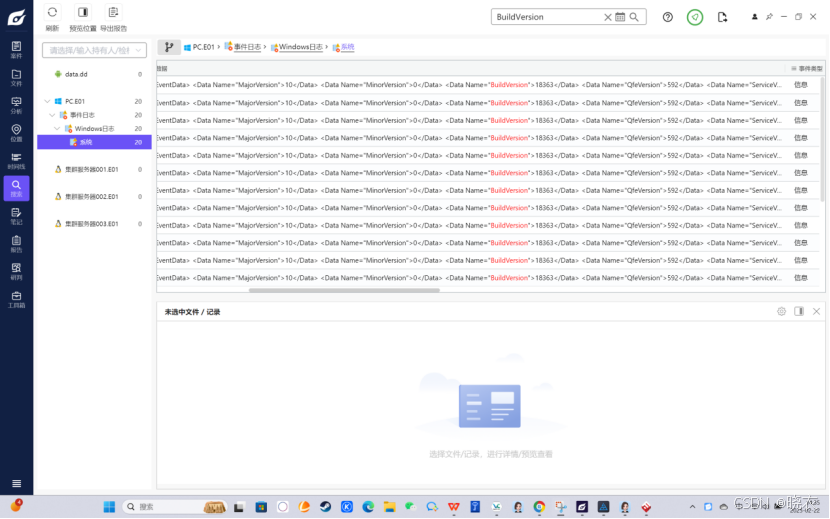
Task: Select the 系统 tree item
Action: 94,142
